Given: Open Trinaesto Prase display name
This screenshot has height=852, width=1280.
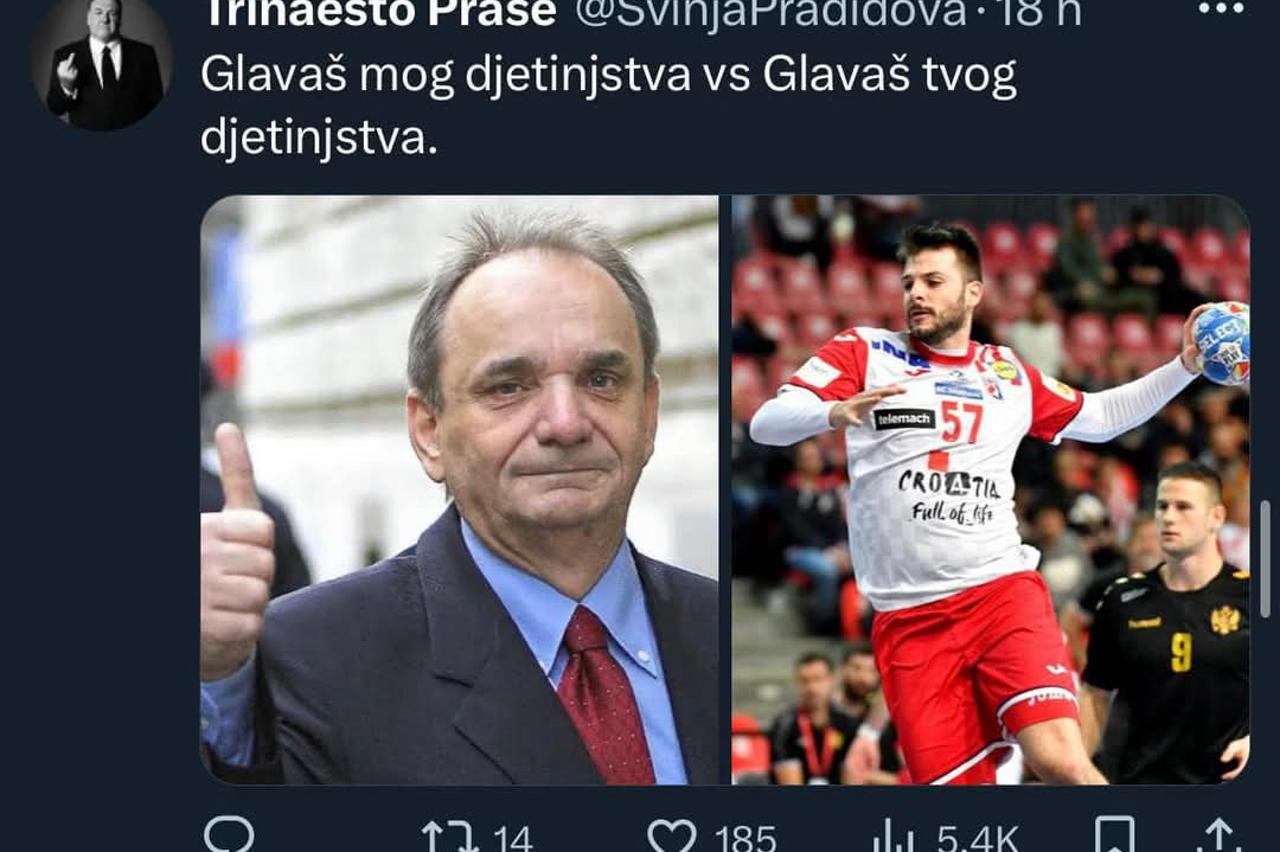Looking at the screenshot, I should tap(379, 13).
